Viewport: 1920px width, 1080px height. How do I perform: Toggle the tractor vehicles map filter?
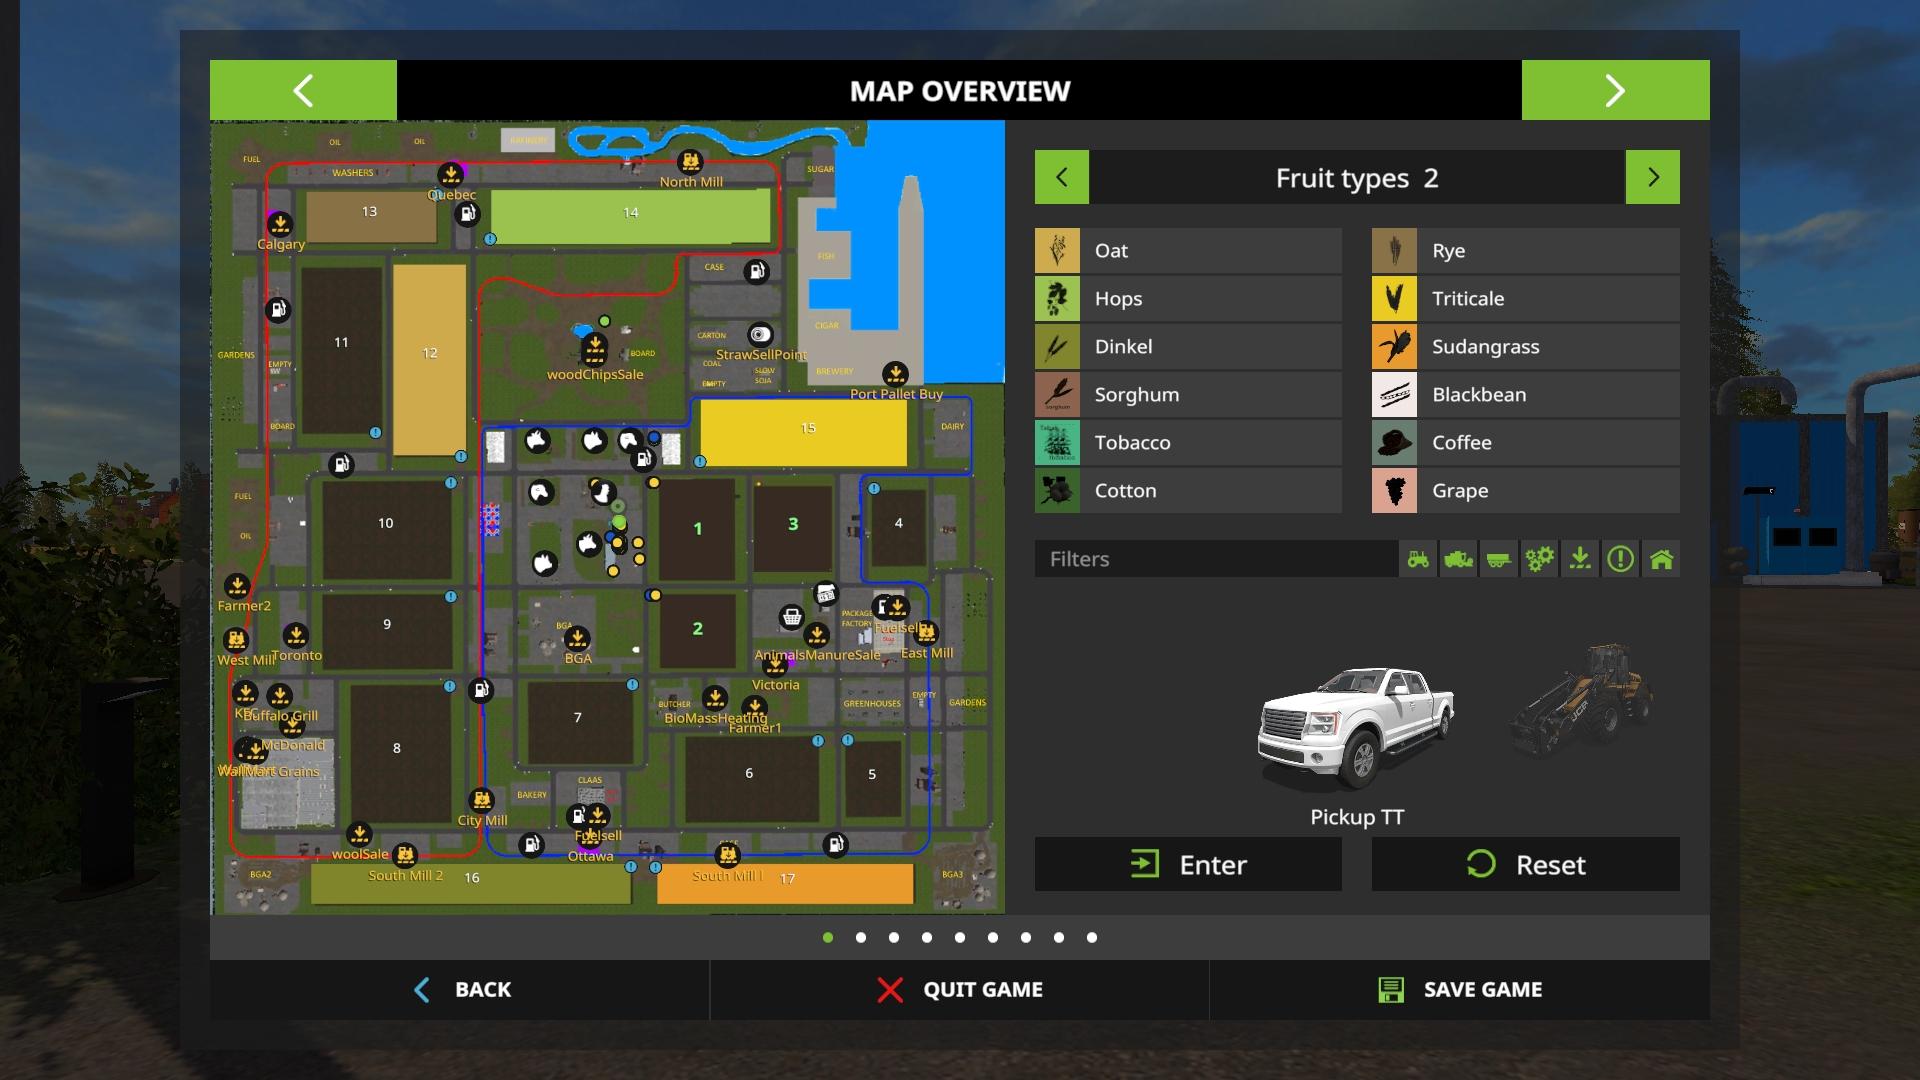click(1418, 559)
